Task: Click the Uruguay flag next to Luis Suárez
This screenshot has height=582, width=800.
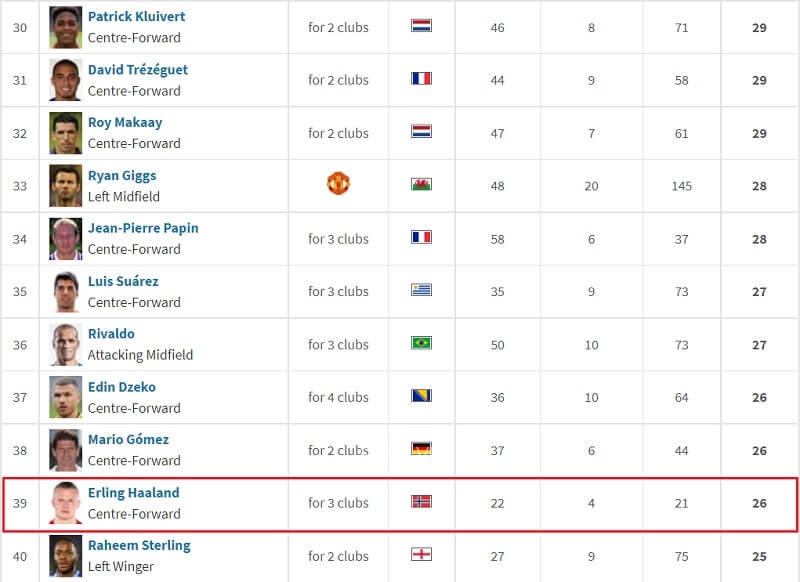Action: [421, 291]
